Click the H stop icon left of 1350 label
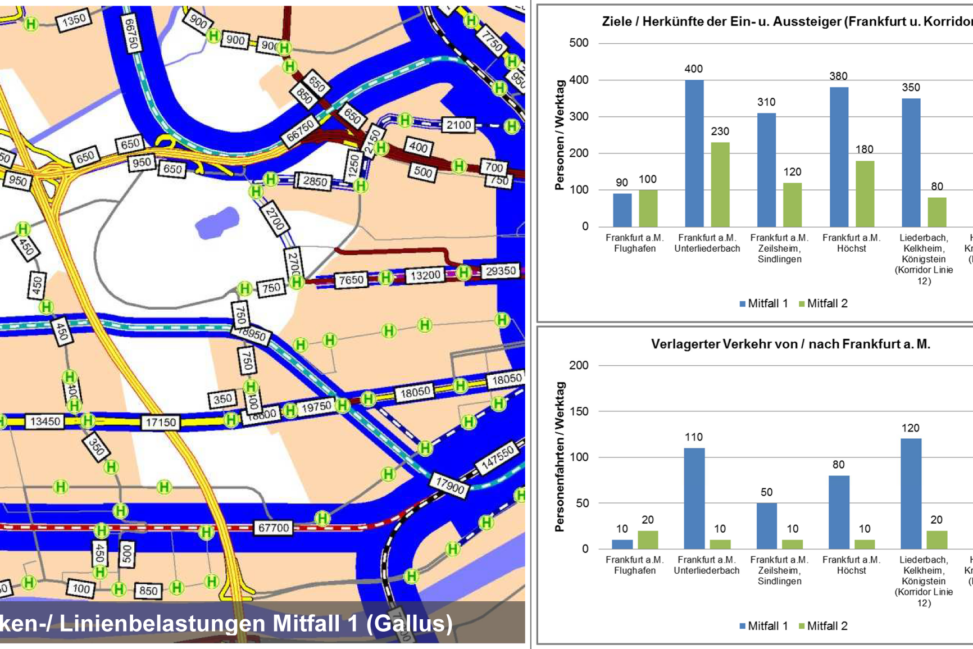This screenshot has height=649, width=973. pyautogui.click(x=32, y=25)
